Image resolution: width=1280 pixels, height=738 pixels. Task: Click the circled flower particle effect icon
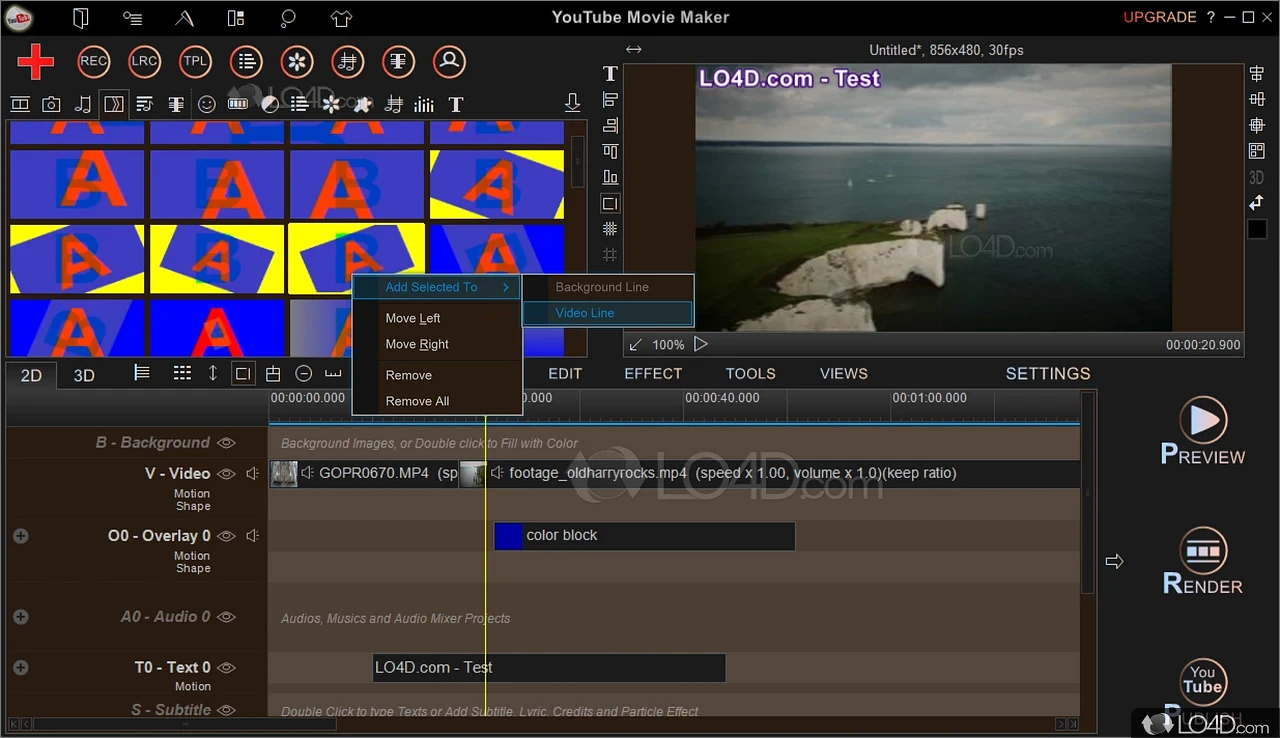297,62
